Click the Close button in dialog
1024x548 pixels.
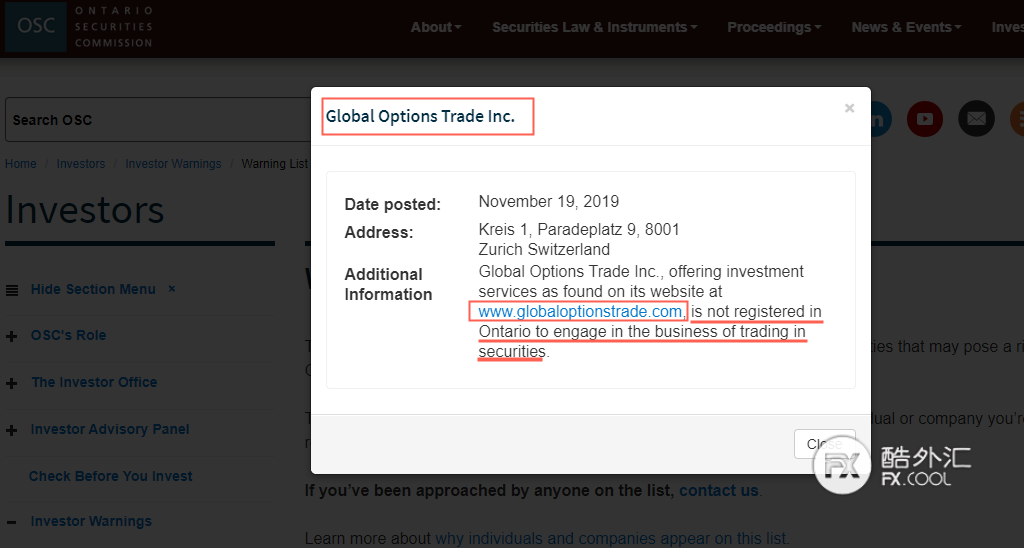click(824, 444)
